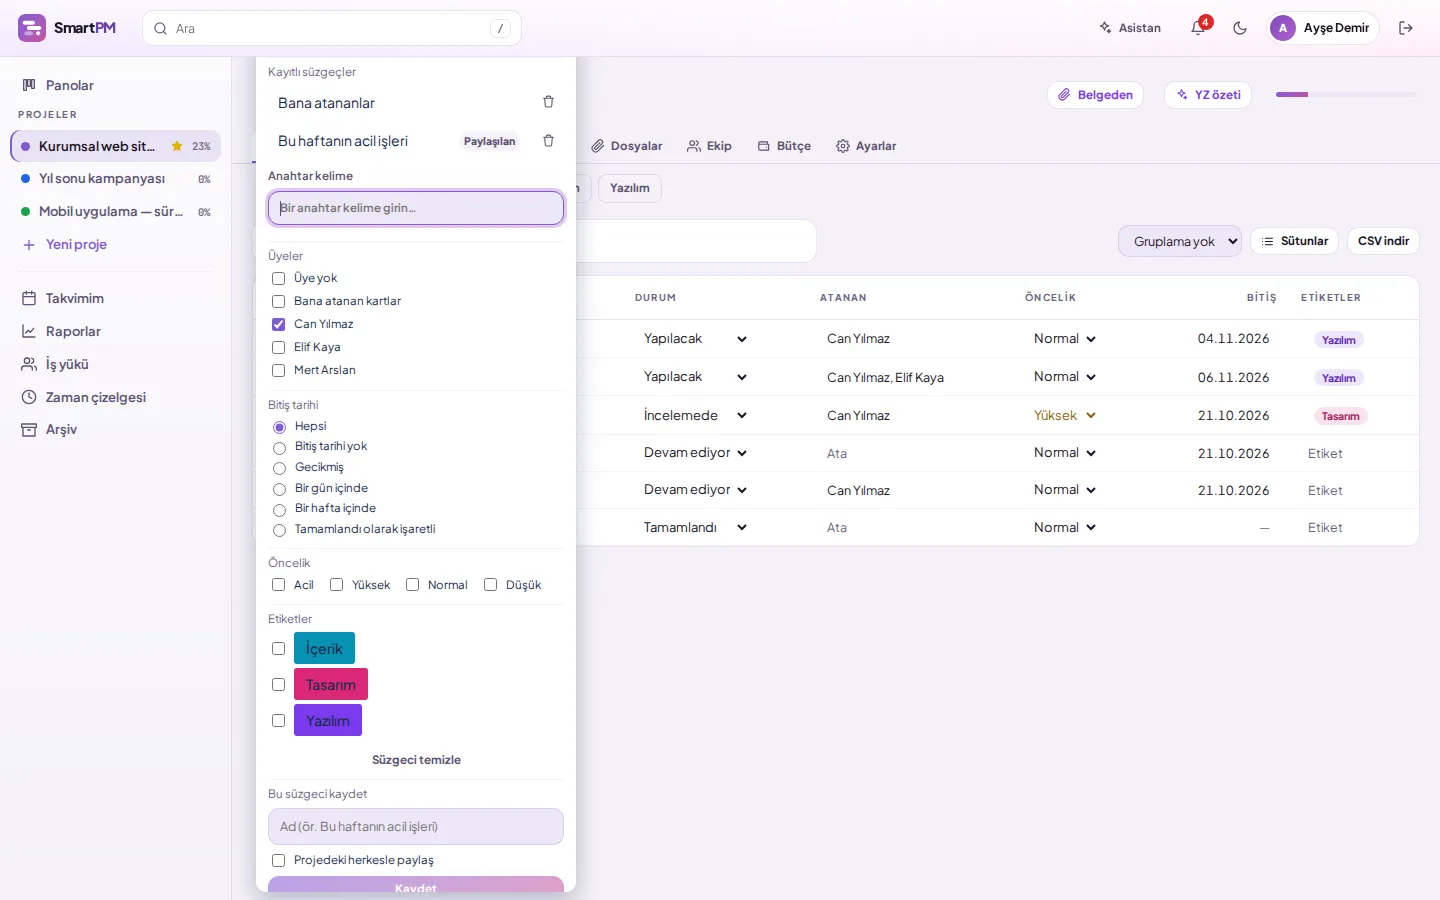Open the Sütunlar columns button
This screenshot has width=1440, height=900.
click(x=1295, y=241)
